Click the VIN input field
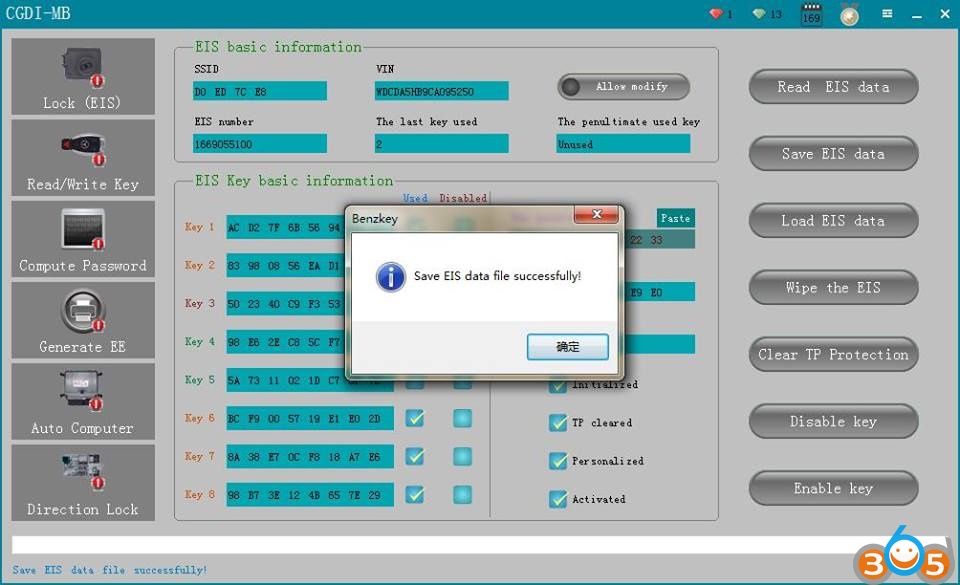The width and height of the screenshot is (960, 585). (441, 91)
